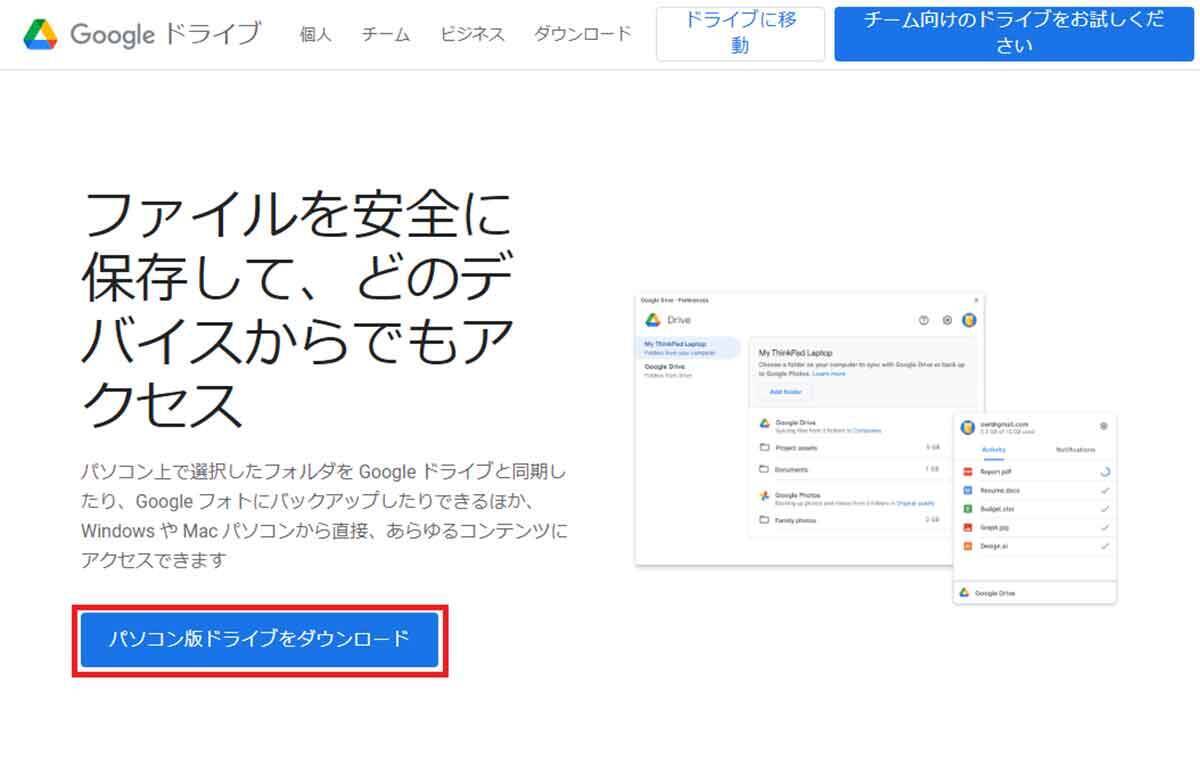Click the account avatar in Drive preferences preview
The image size is (1200, 772).
[x=969, y=320]
